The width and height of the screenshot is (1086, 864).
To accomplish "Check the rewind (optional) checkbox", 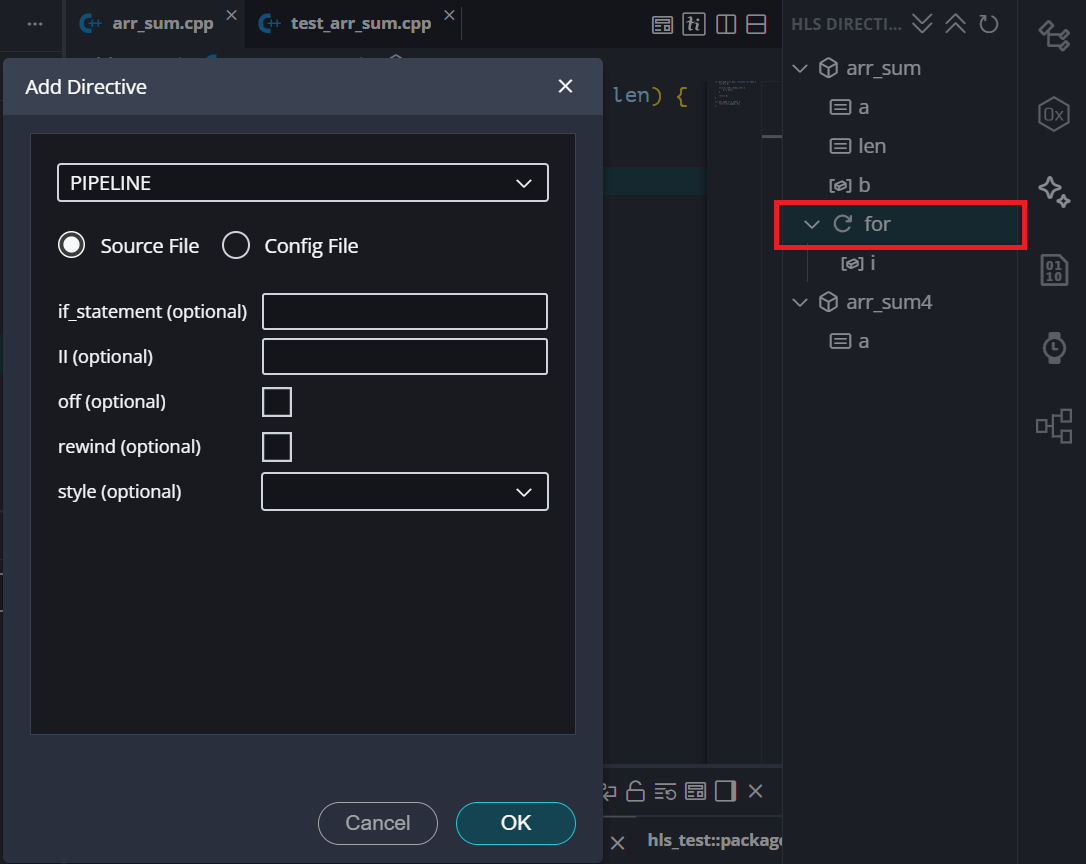I will [x=277, y=447].
